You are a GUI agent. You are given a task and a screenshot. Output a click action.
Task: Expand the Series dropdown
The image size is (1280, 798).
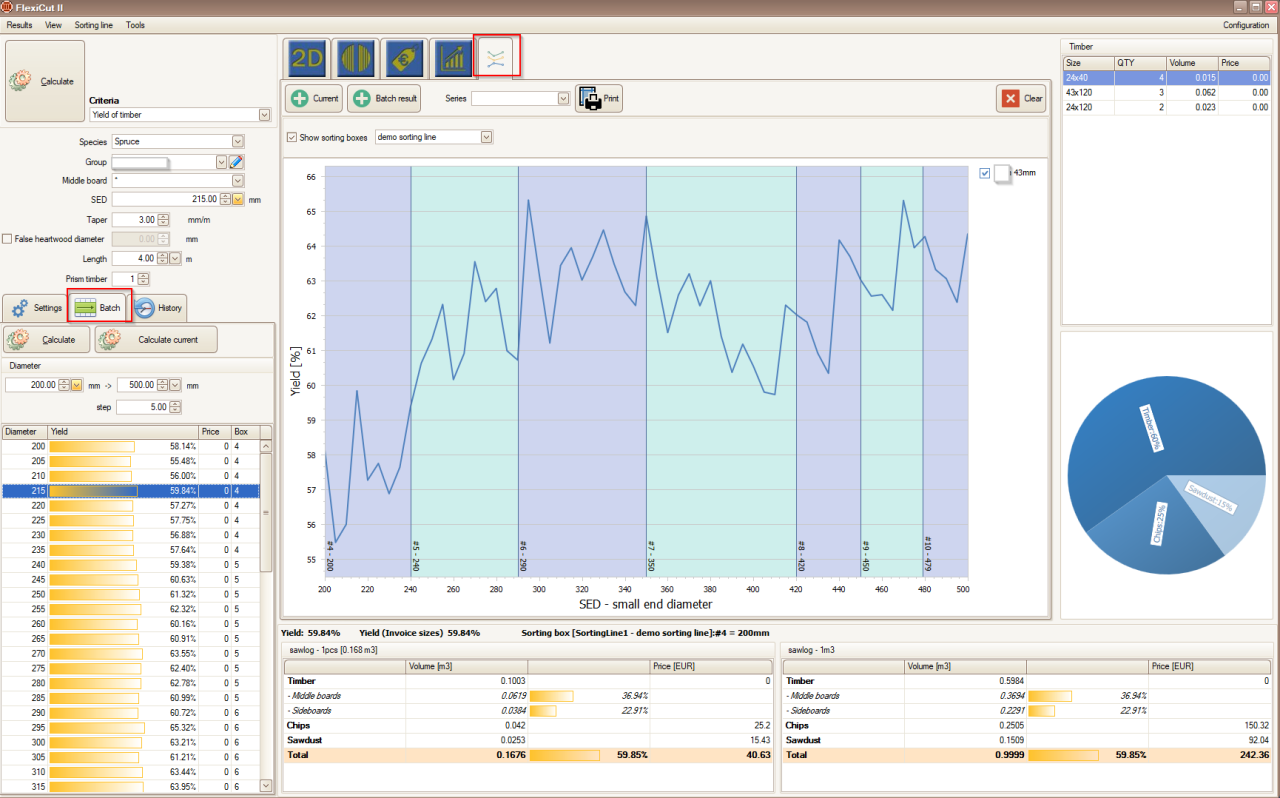tap(564, 98)
